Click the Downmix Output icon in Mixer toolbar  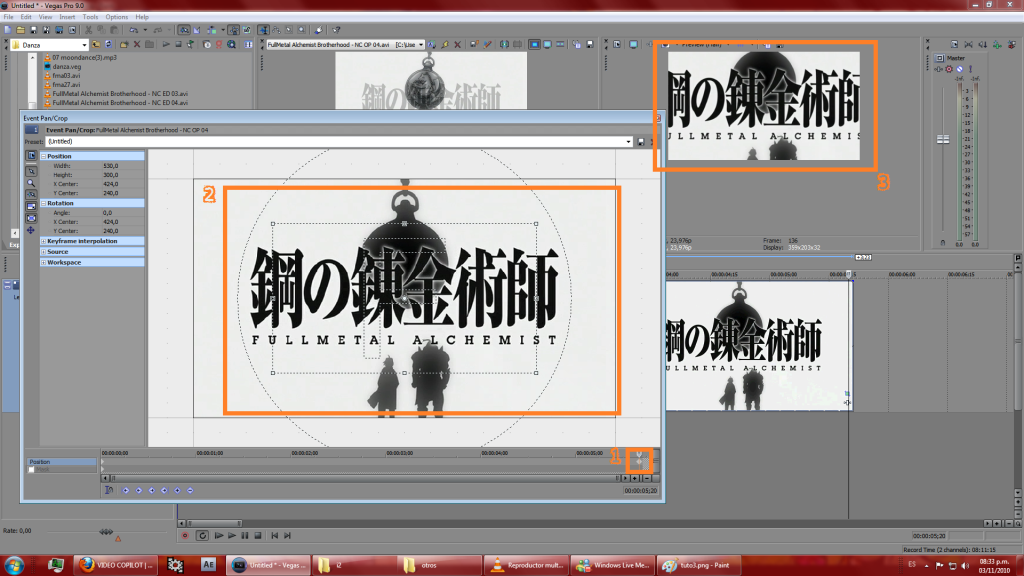(968, 45)
